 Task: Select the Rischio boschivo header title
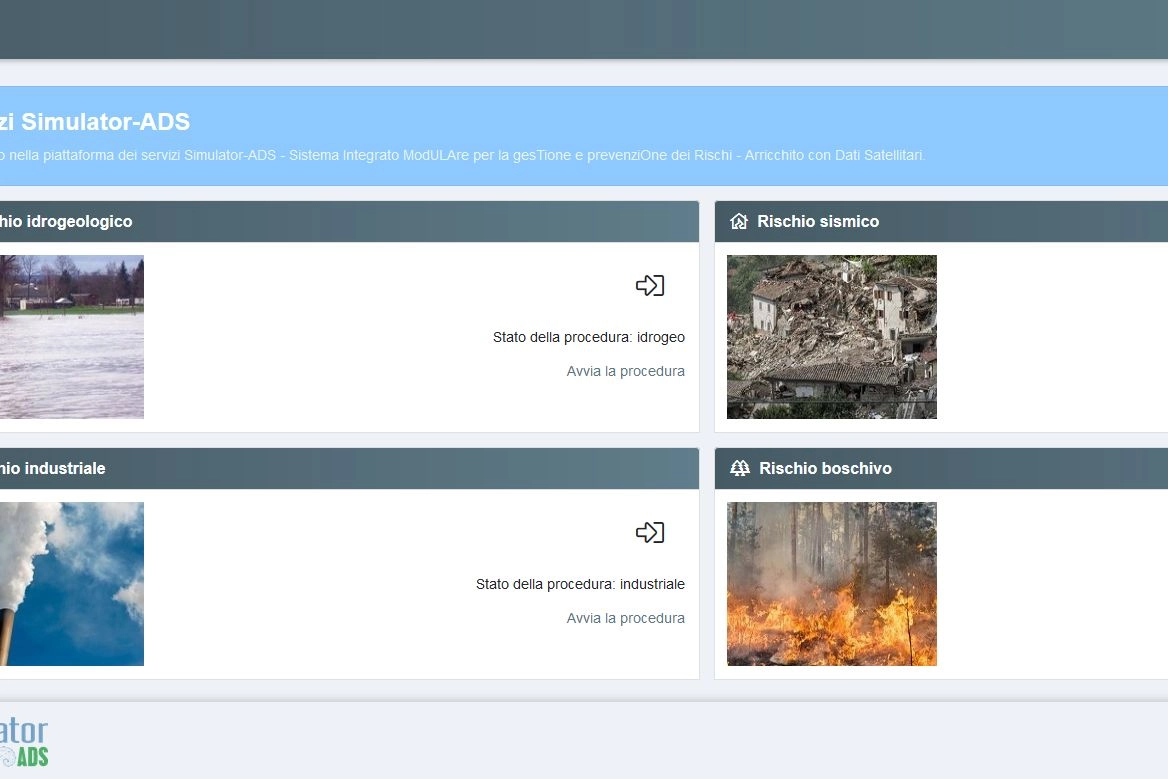[x=825, y=468]
